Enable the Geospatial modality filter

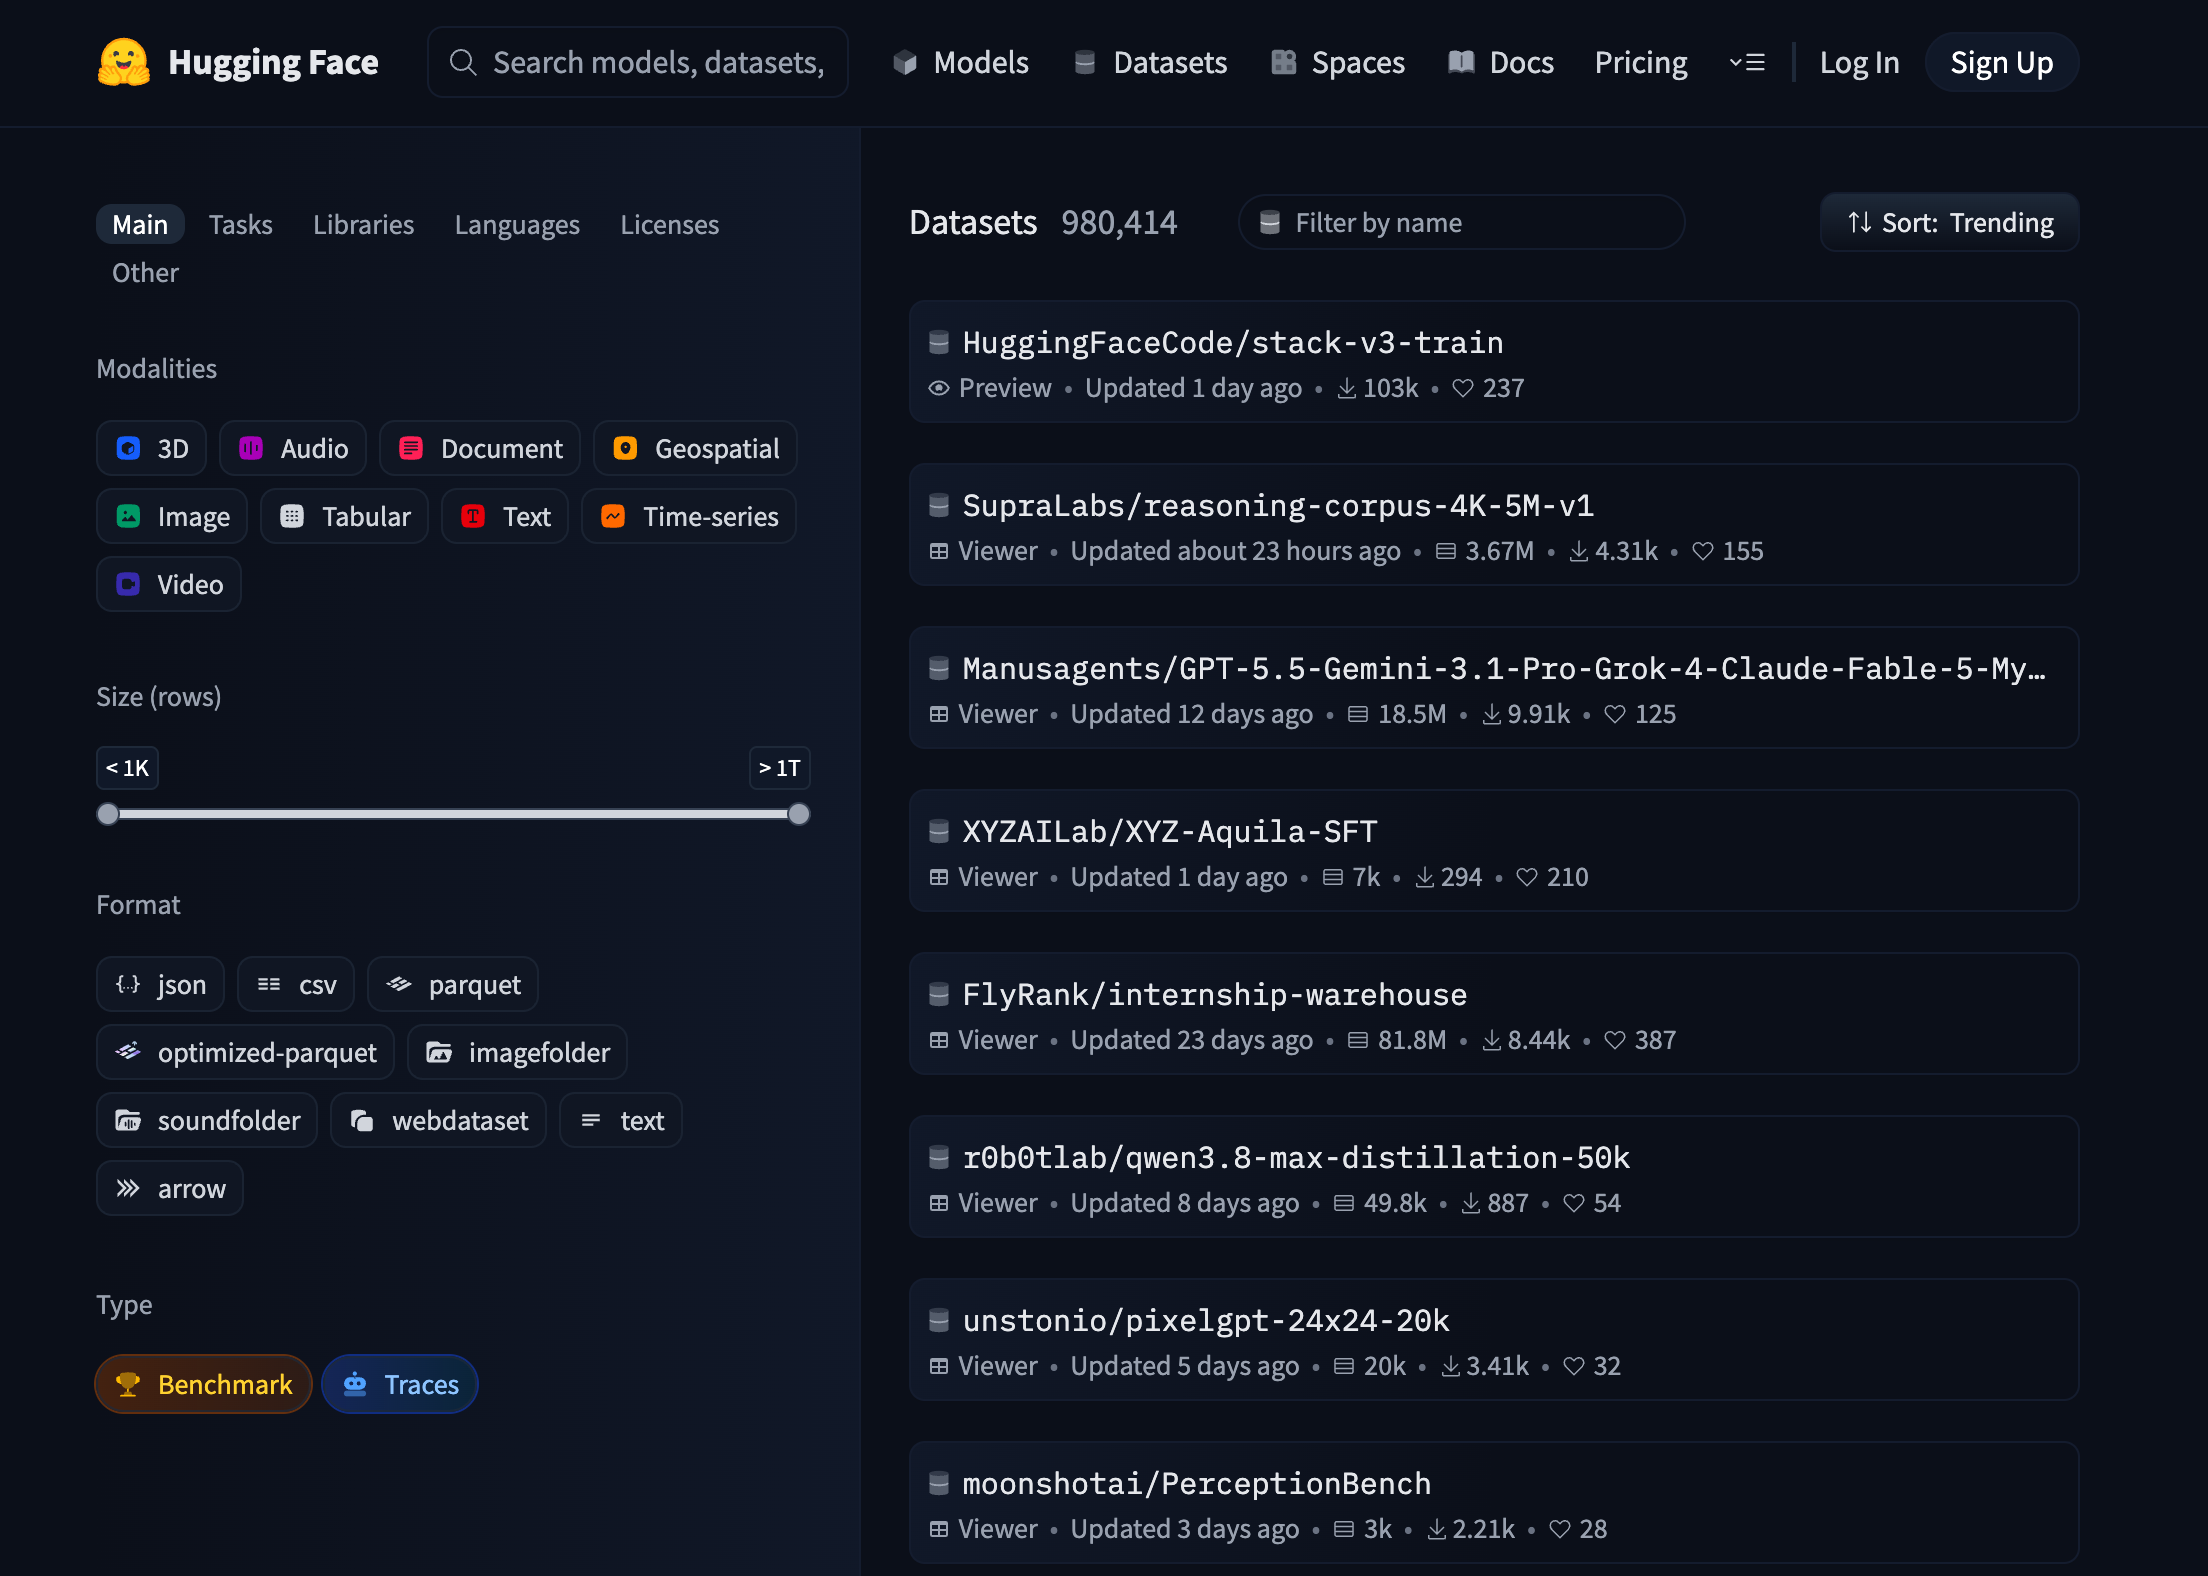point(695,448)
